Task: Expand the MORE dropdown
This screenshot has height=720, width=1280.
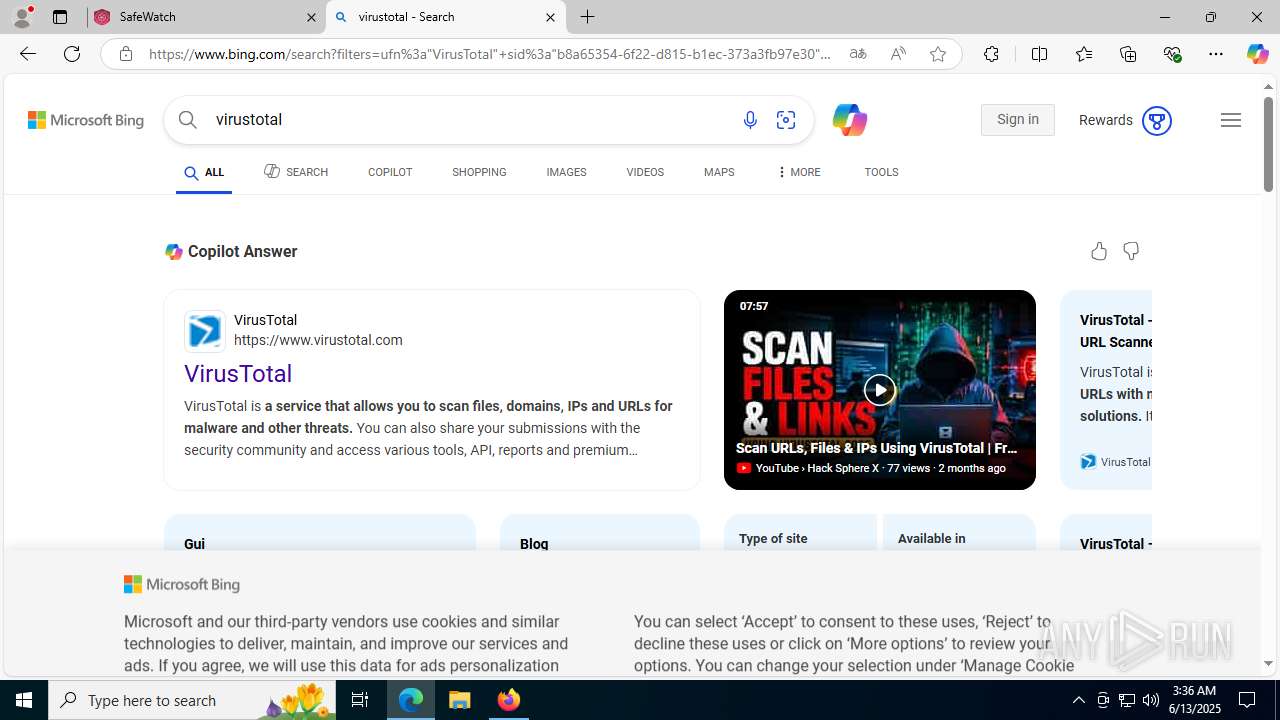Action: tap(798, 172)
